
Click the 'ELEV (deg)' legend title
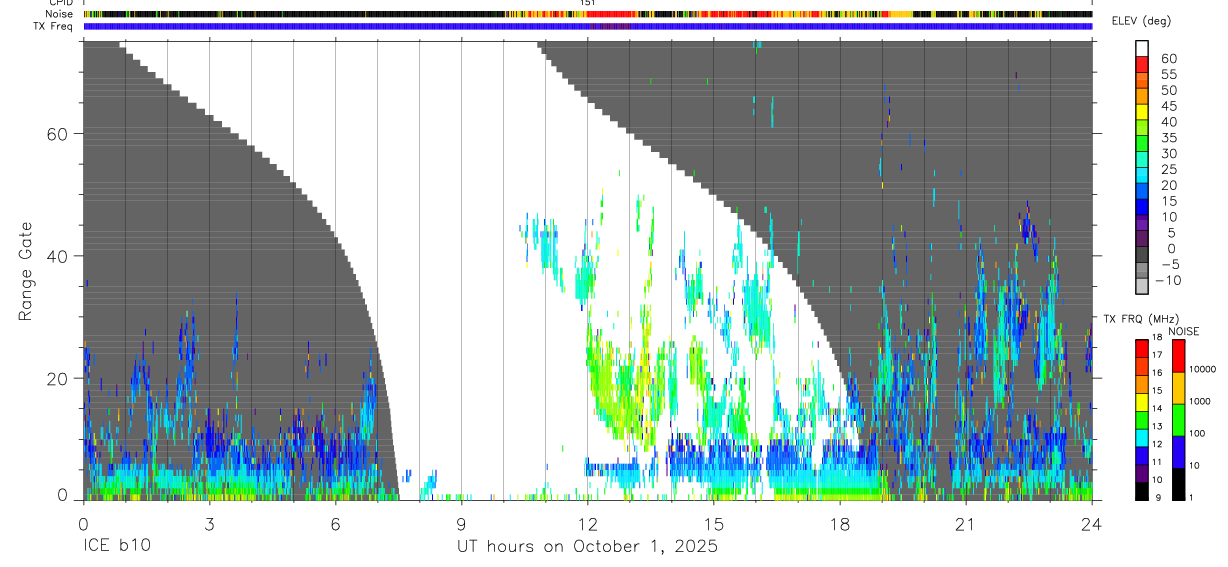(1139, 21)
